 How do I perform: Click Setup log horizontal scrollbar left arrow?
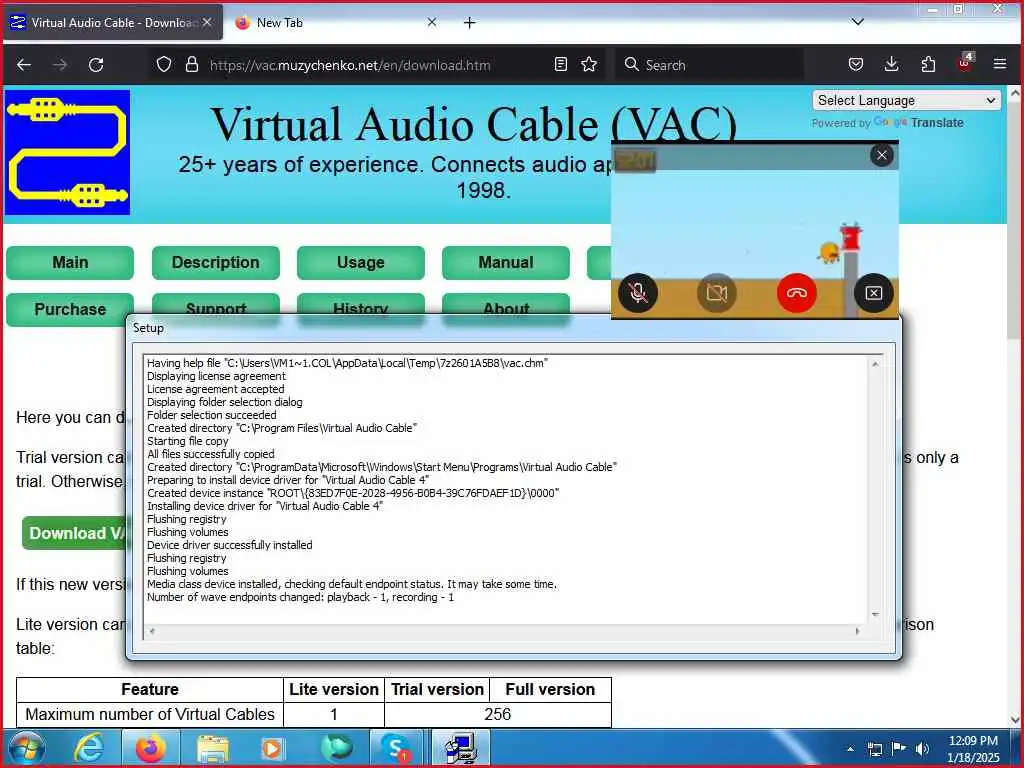click(152, 631)
